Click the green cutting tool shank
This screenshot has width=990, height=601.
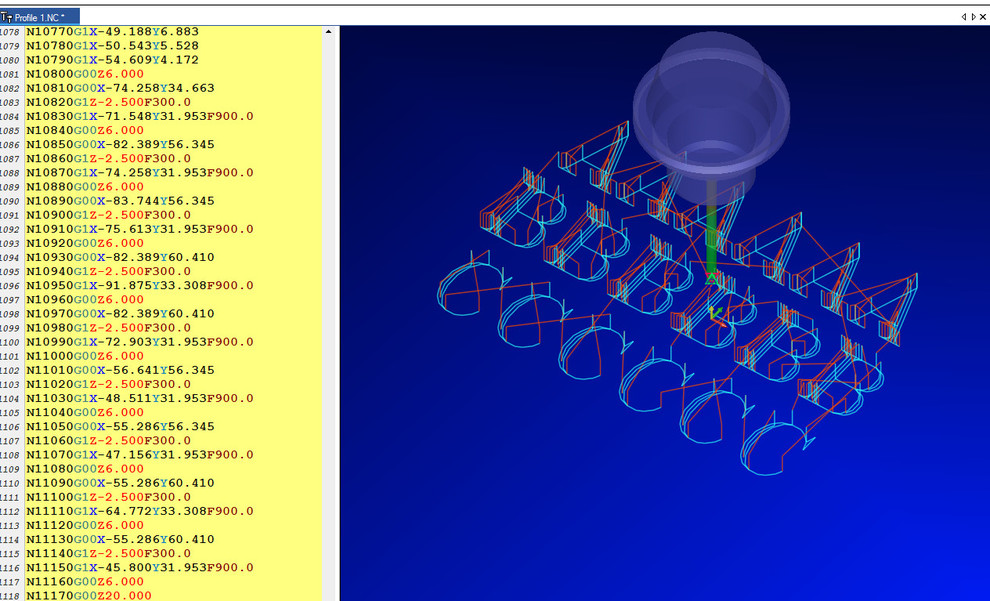[x=711, y=230]
